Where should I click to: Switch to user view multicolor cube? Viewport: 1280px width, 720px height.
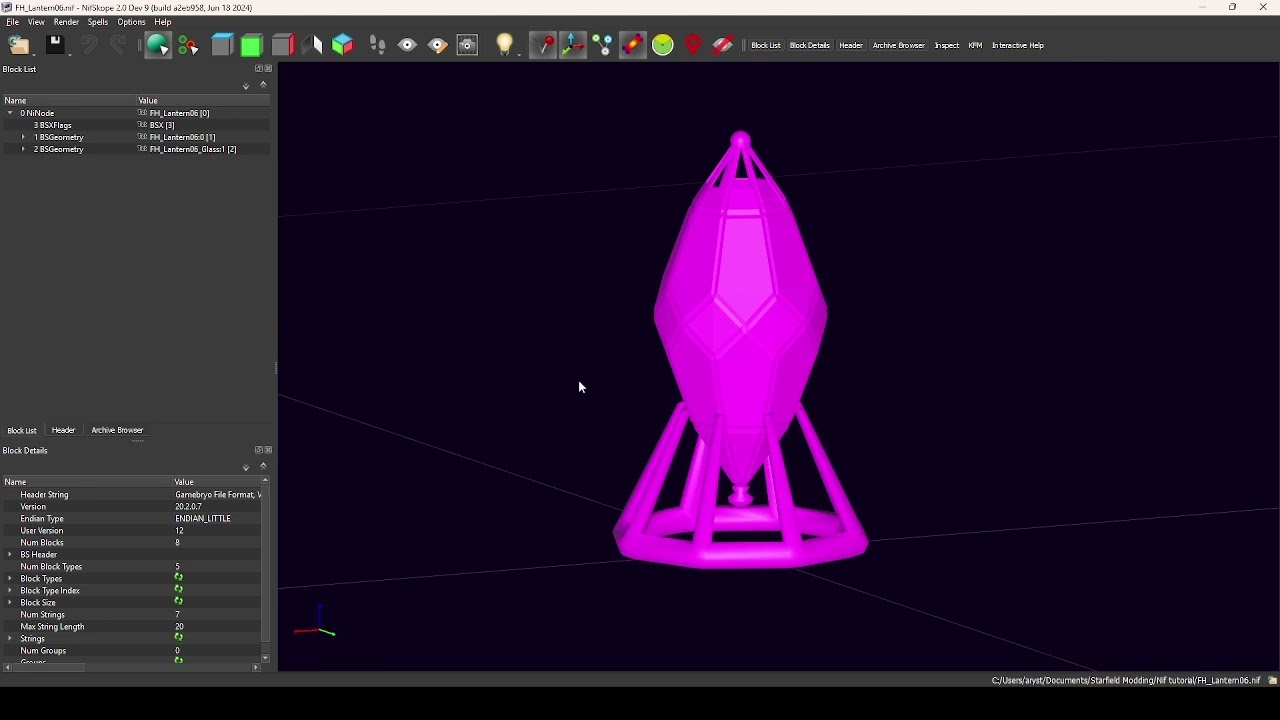tap(344, 45)
